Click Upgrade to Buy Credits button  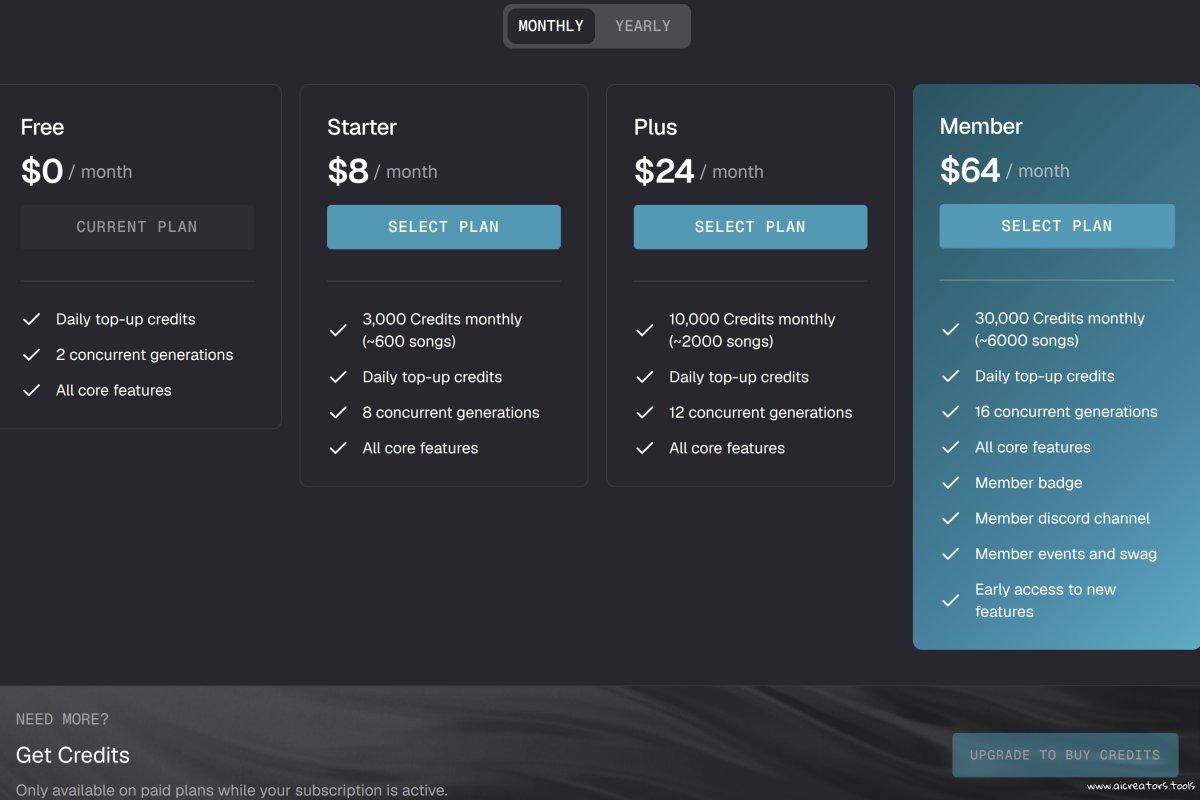[x=1064, y=755]
